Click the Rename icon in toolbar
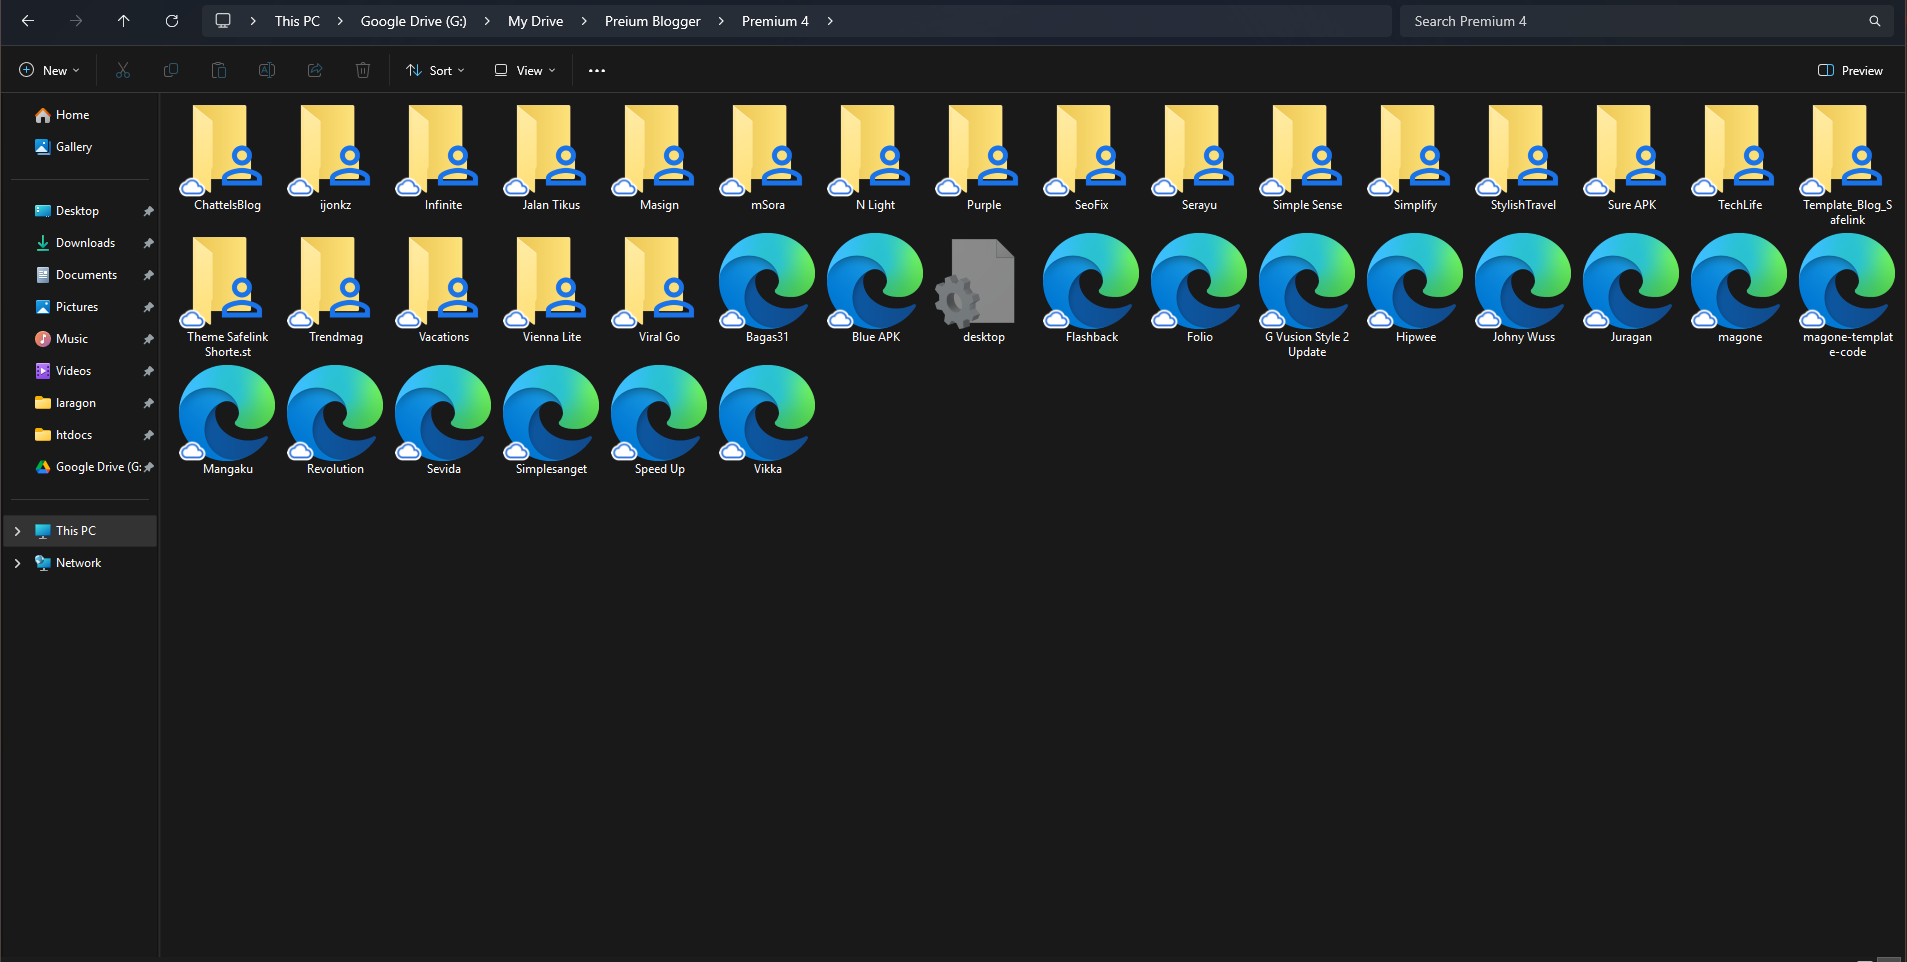 coord(267,70)
